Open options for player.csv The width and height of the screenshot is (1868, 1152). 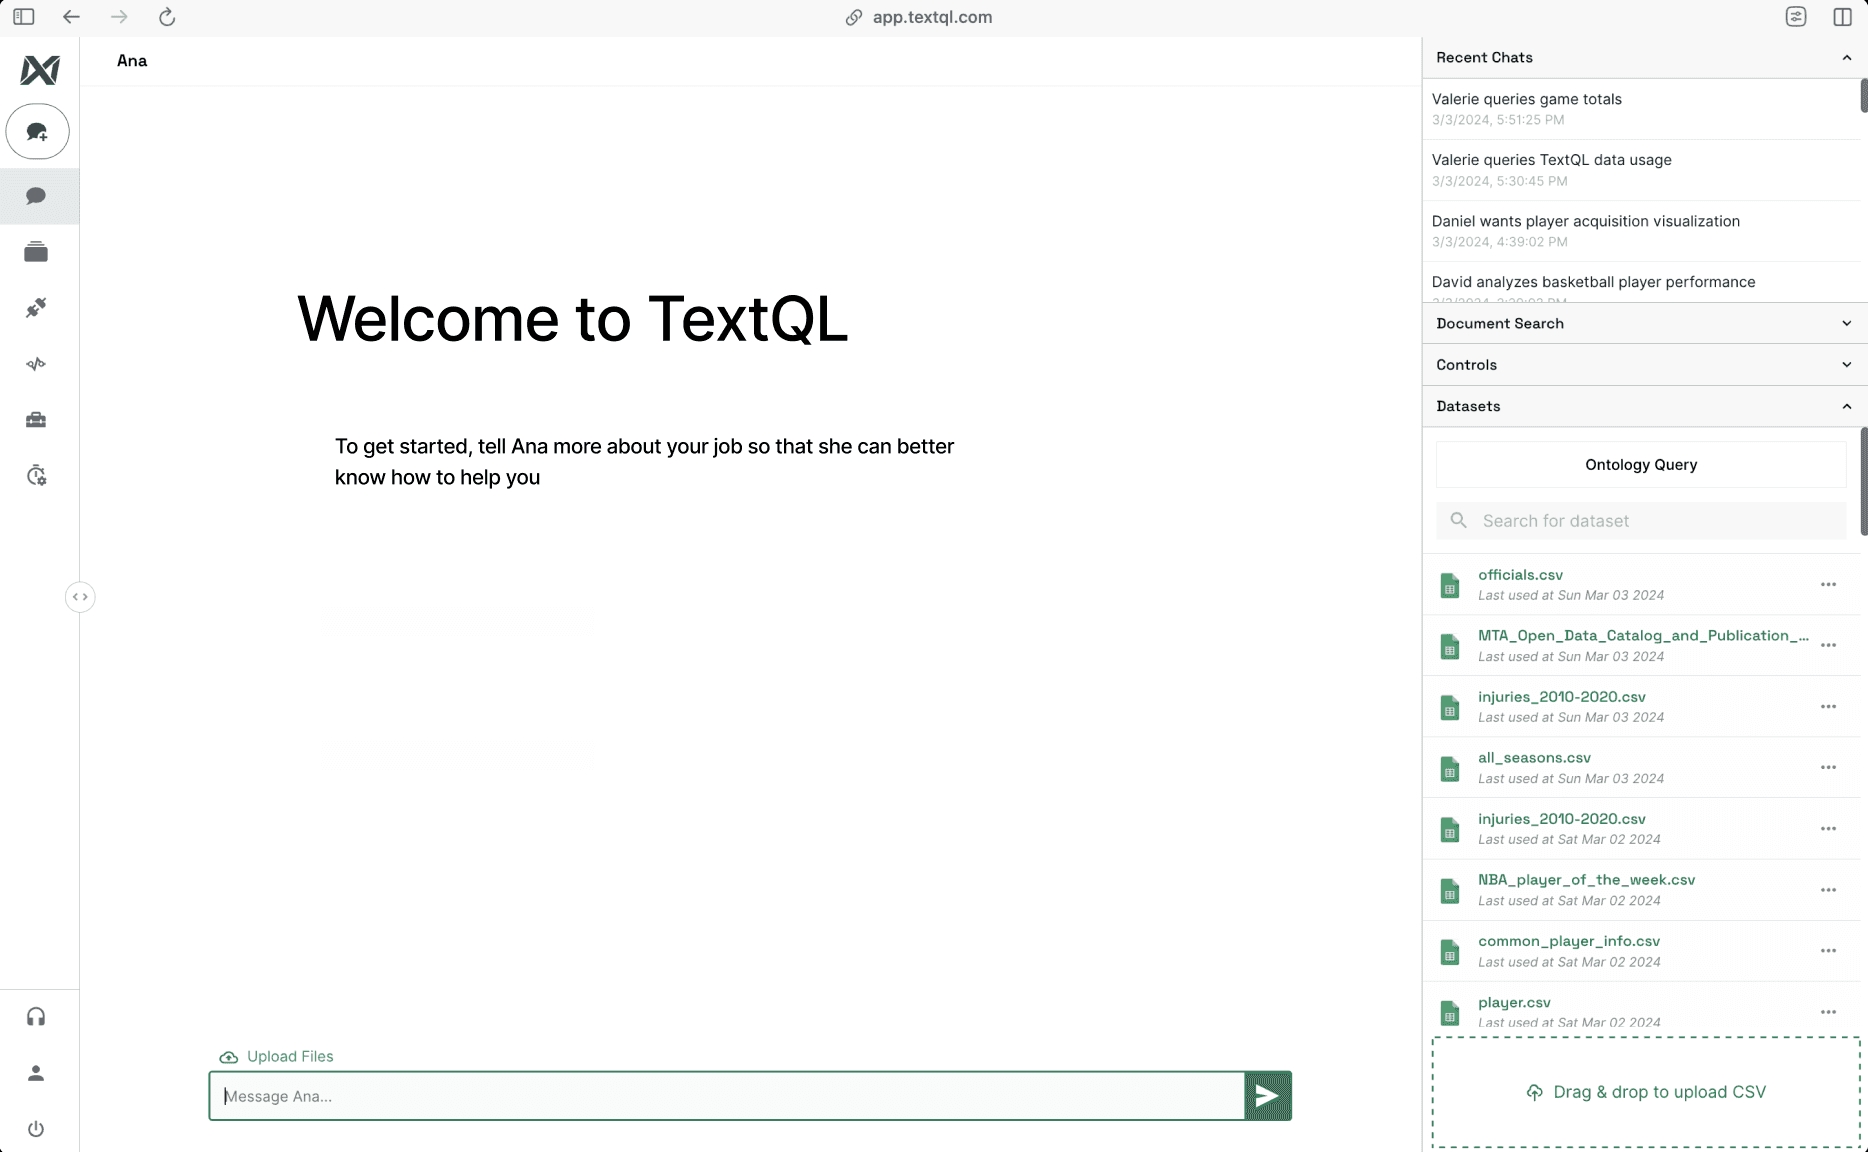pyautogui.click(x=1828, y=1012)
